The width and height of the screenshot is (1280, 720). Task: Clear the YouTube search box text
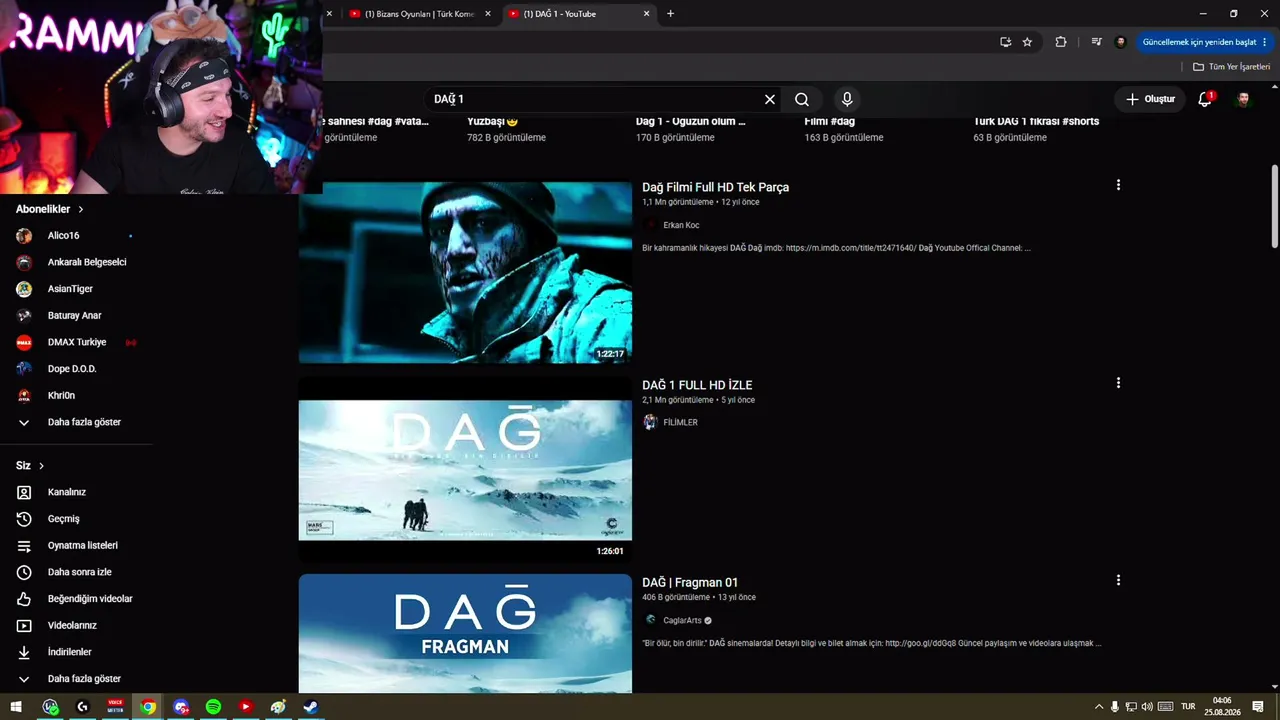(770, 99)
